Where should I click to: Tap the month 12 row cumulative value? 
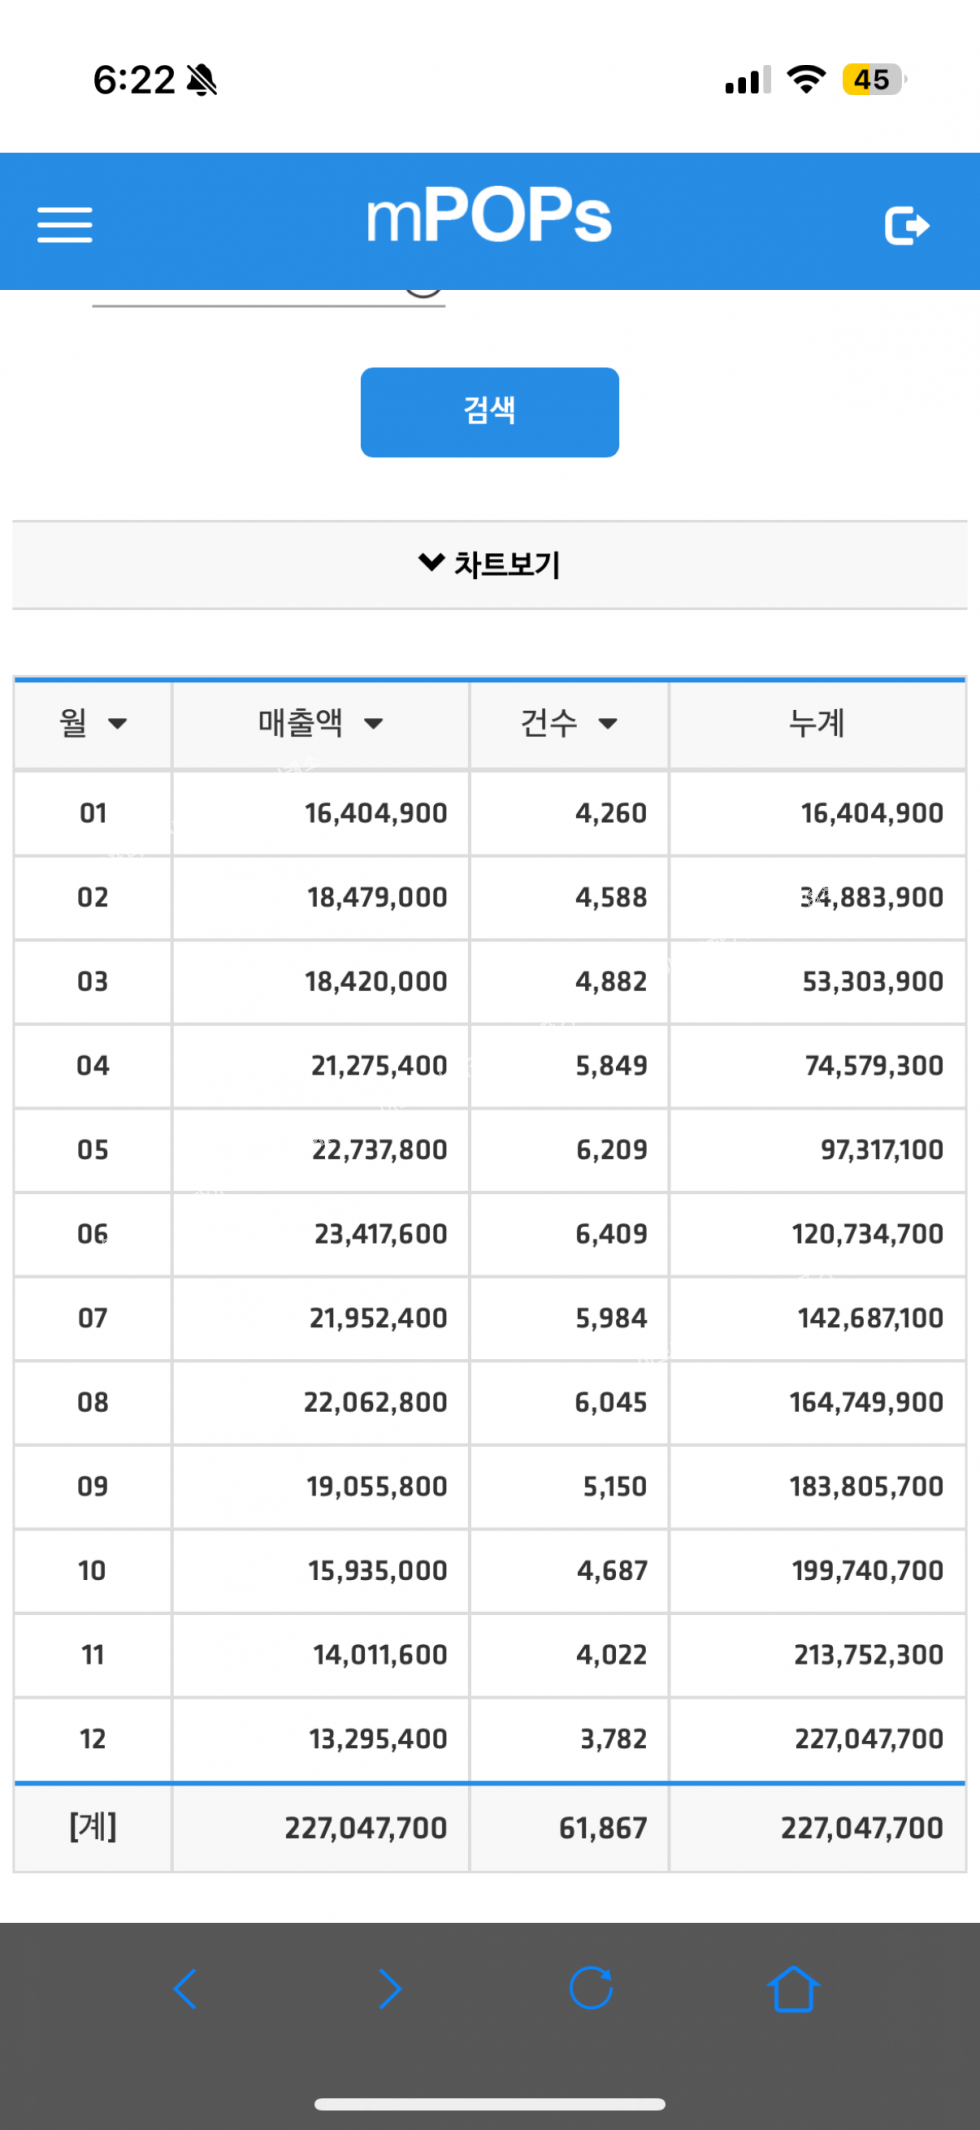pos(868,1739)
